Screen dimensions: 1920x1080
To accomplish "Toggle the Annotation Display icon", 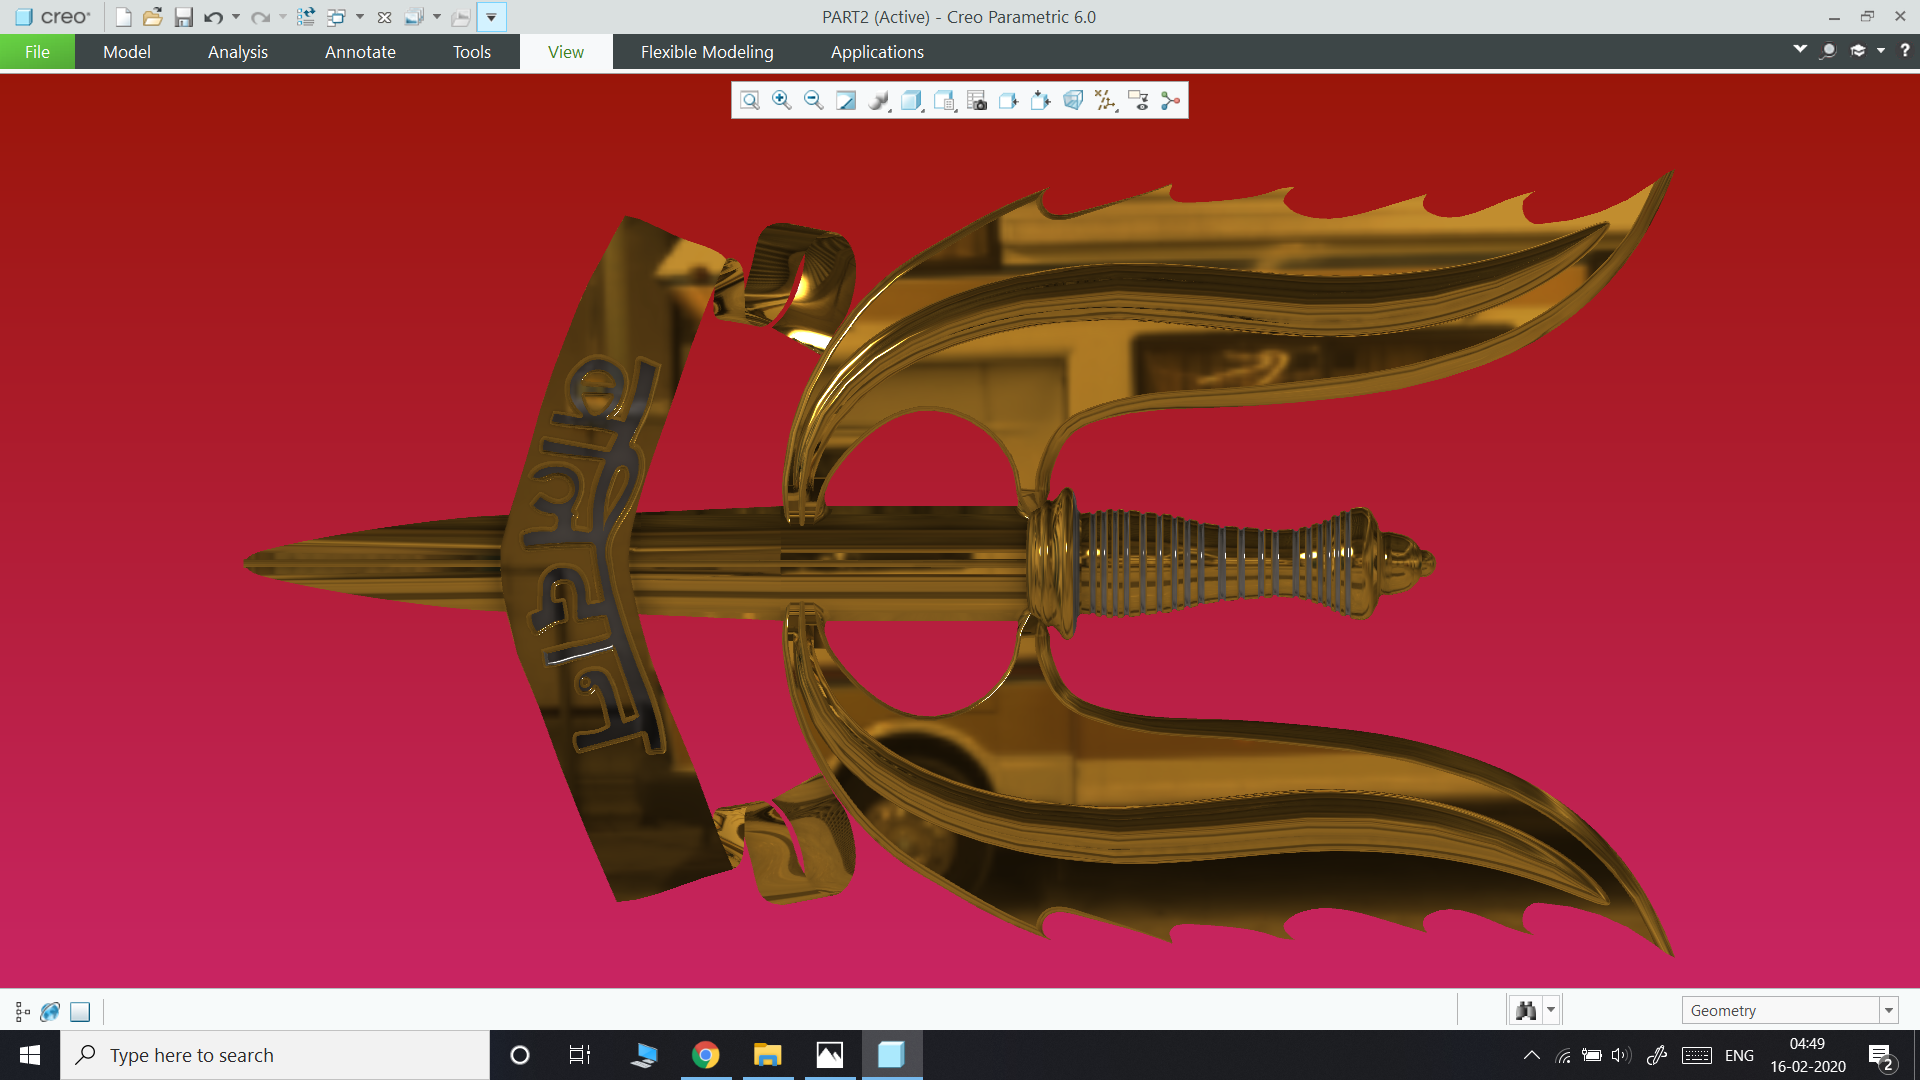I will pyautogui.click(x=1138, y=100).
